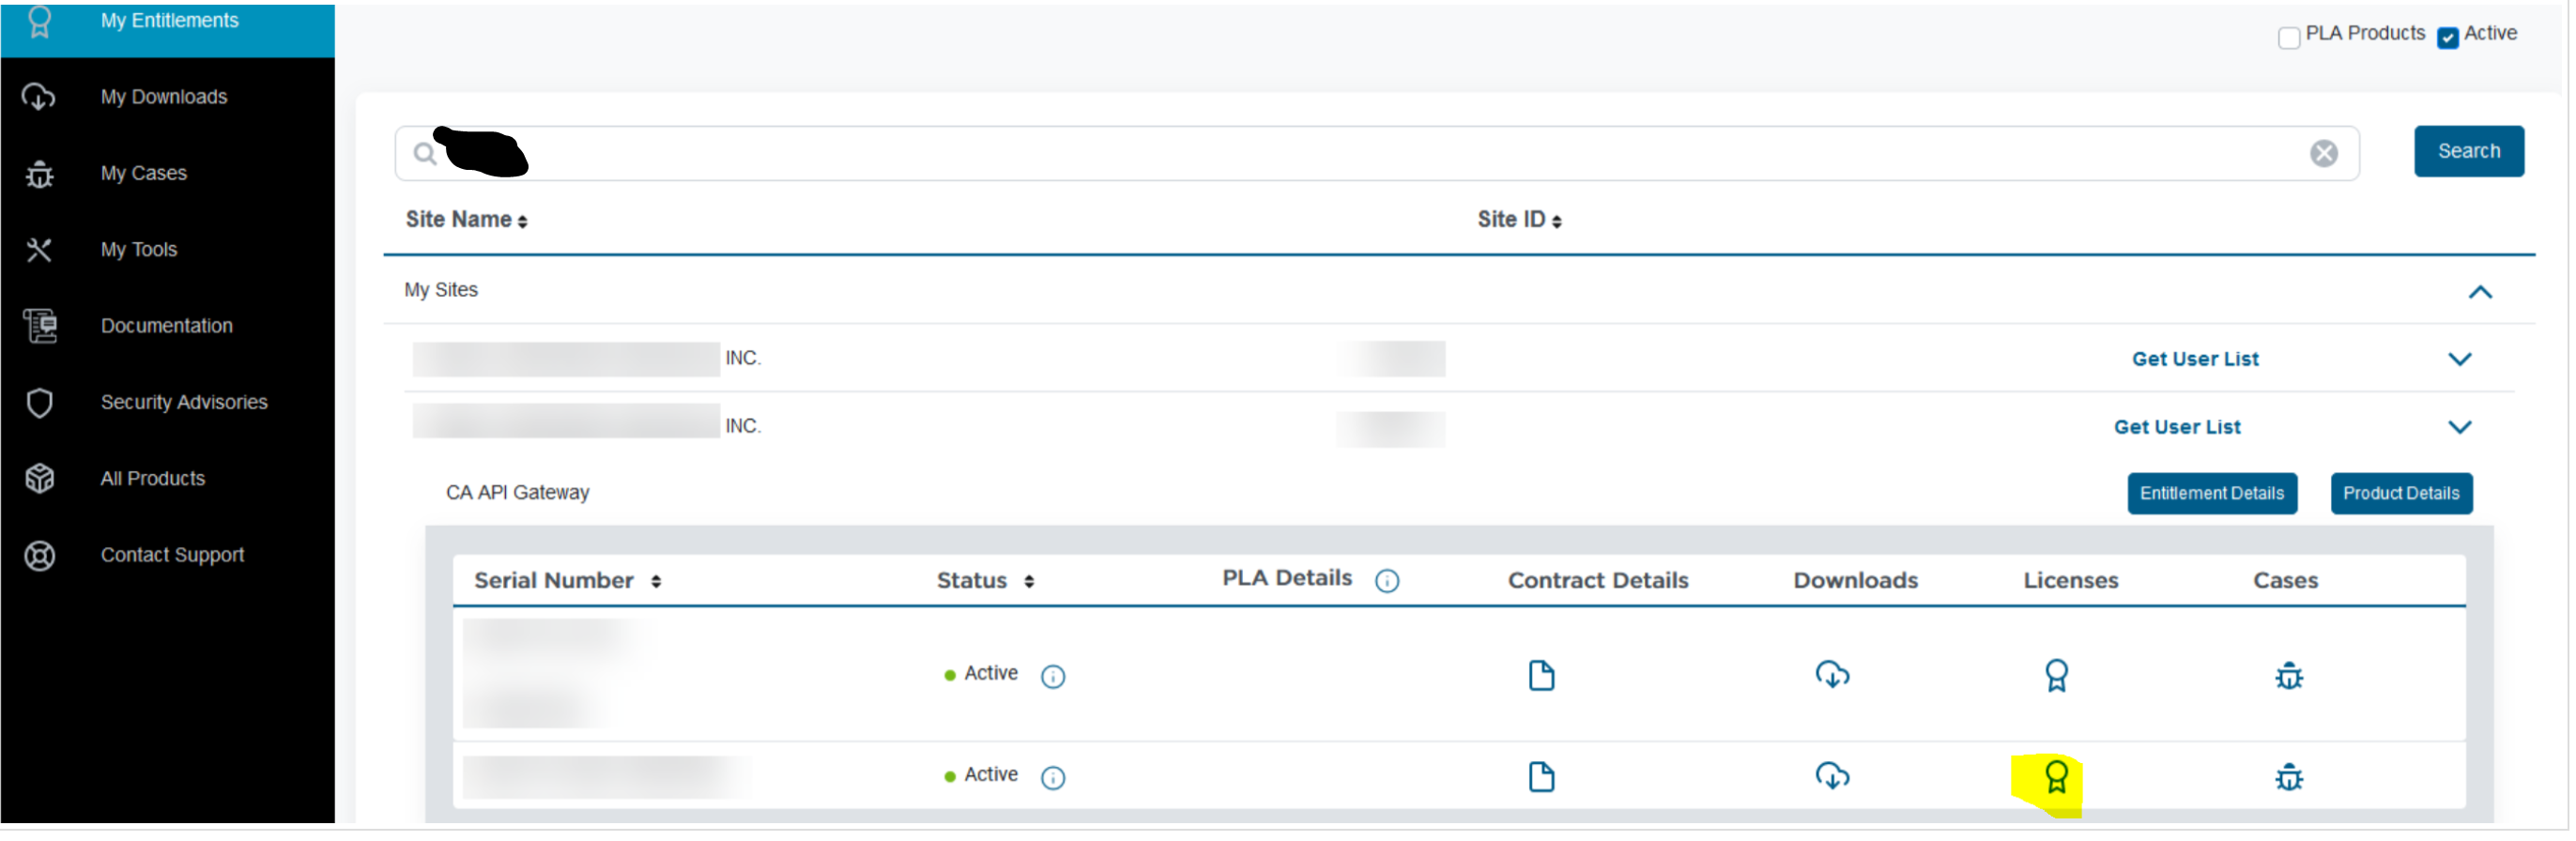2576x841 pixels.
Task: Open Contract Details document icon, second row
Action: [x=1540, y=777]
